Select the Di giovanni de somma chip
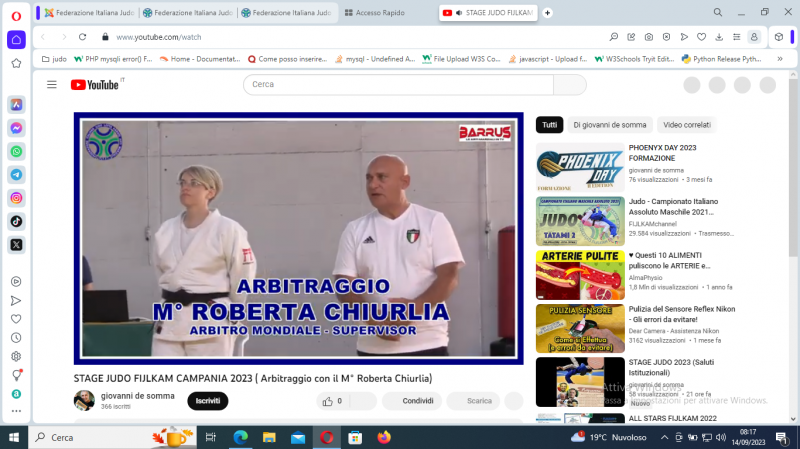800x449 pixels. point(610,125)
